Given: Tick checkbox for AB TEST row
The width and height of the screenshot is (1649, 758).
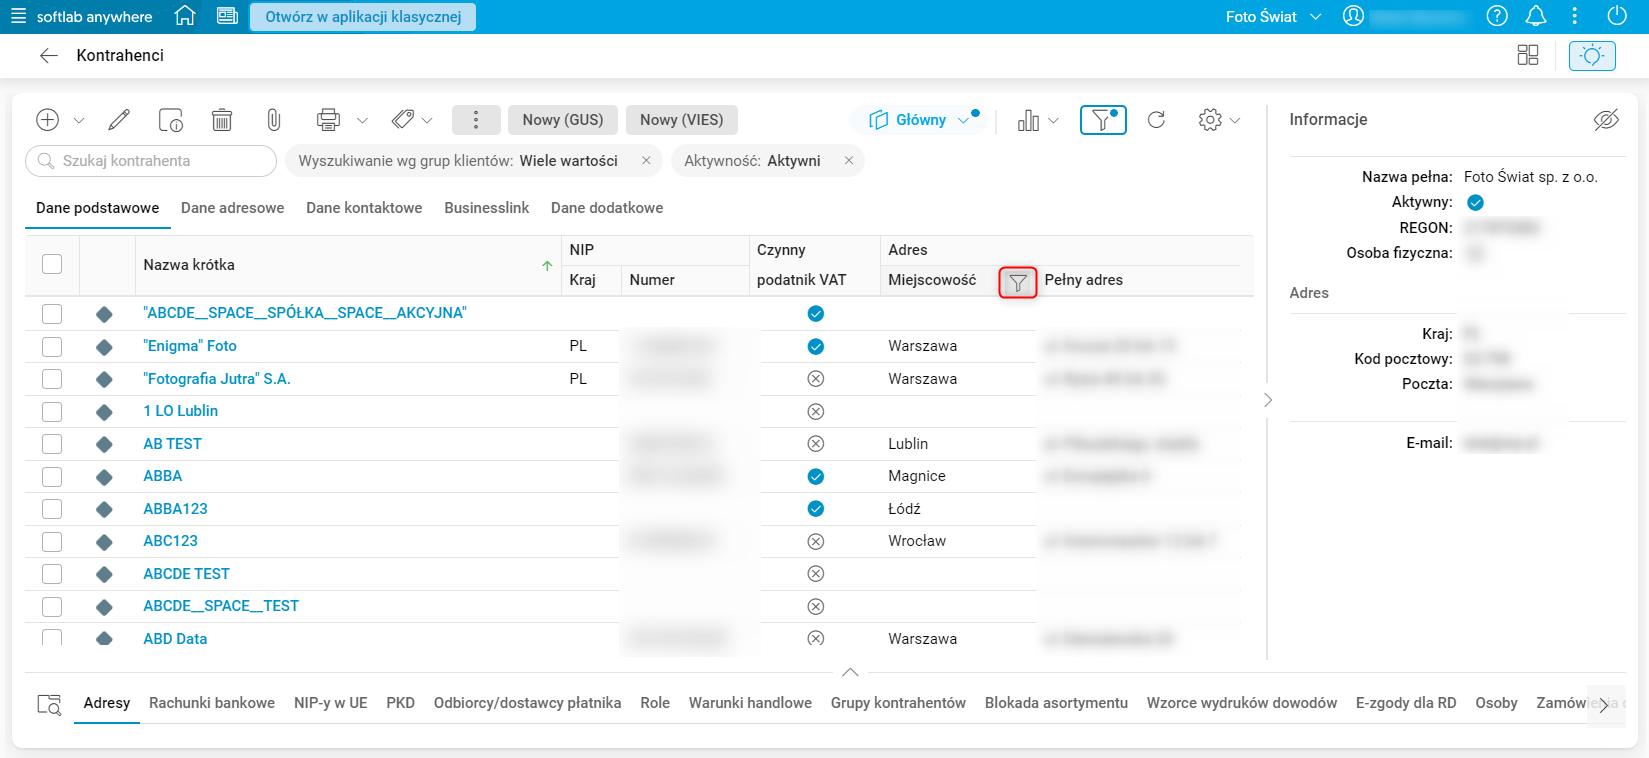Looking at the screenshot, I should pos(52,444).
